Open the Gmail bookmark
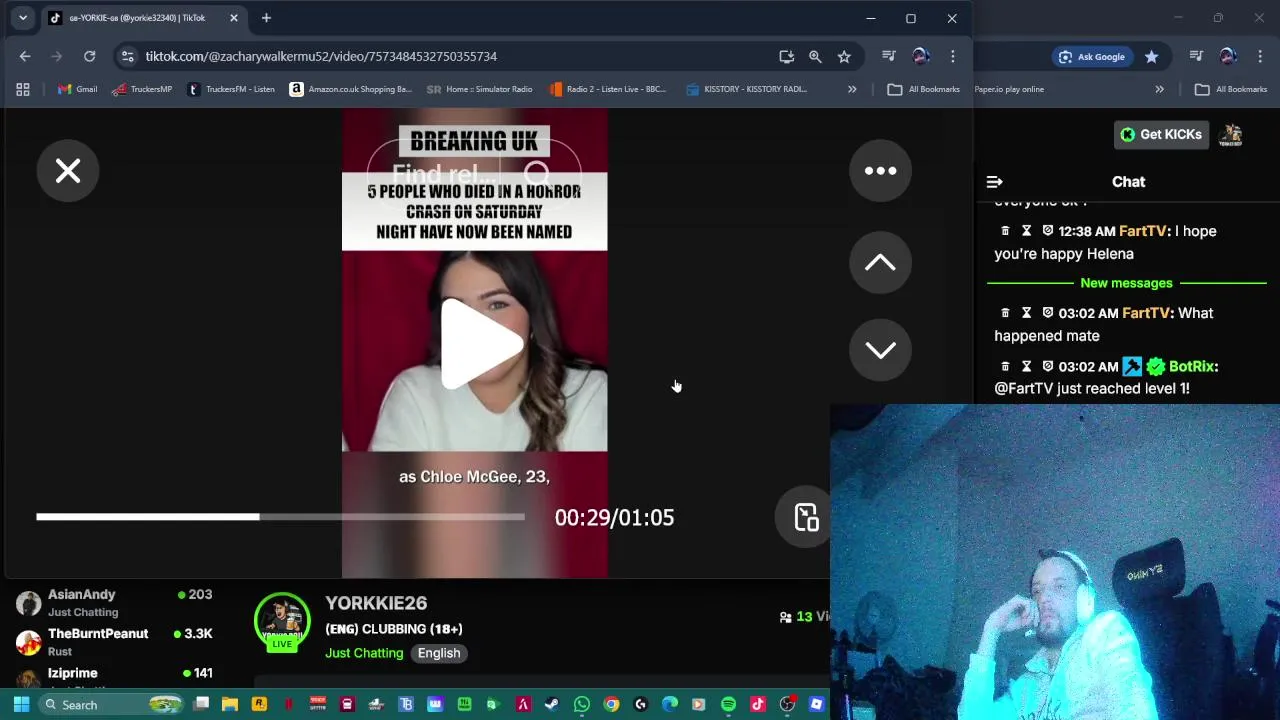 point(77,89)
